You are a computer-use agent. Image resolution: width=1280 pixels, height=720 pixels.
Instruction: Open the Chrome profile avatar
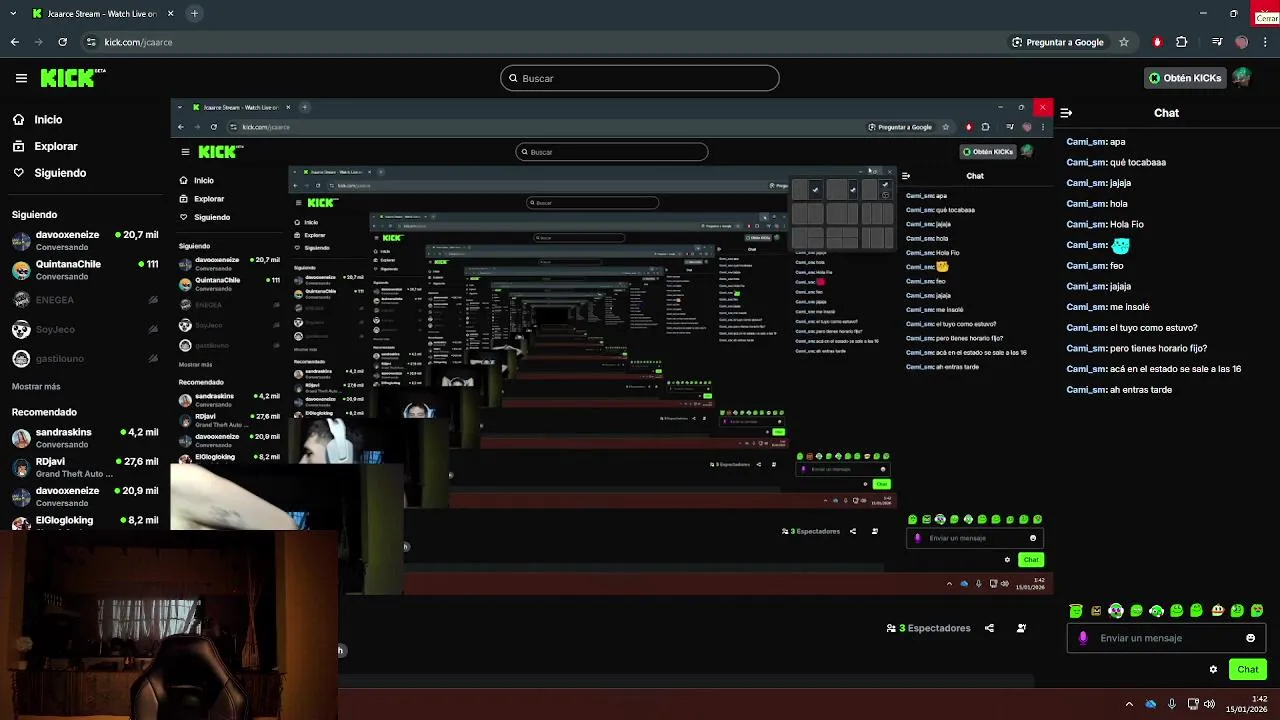[x=1242, y=42]
